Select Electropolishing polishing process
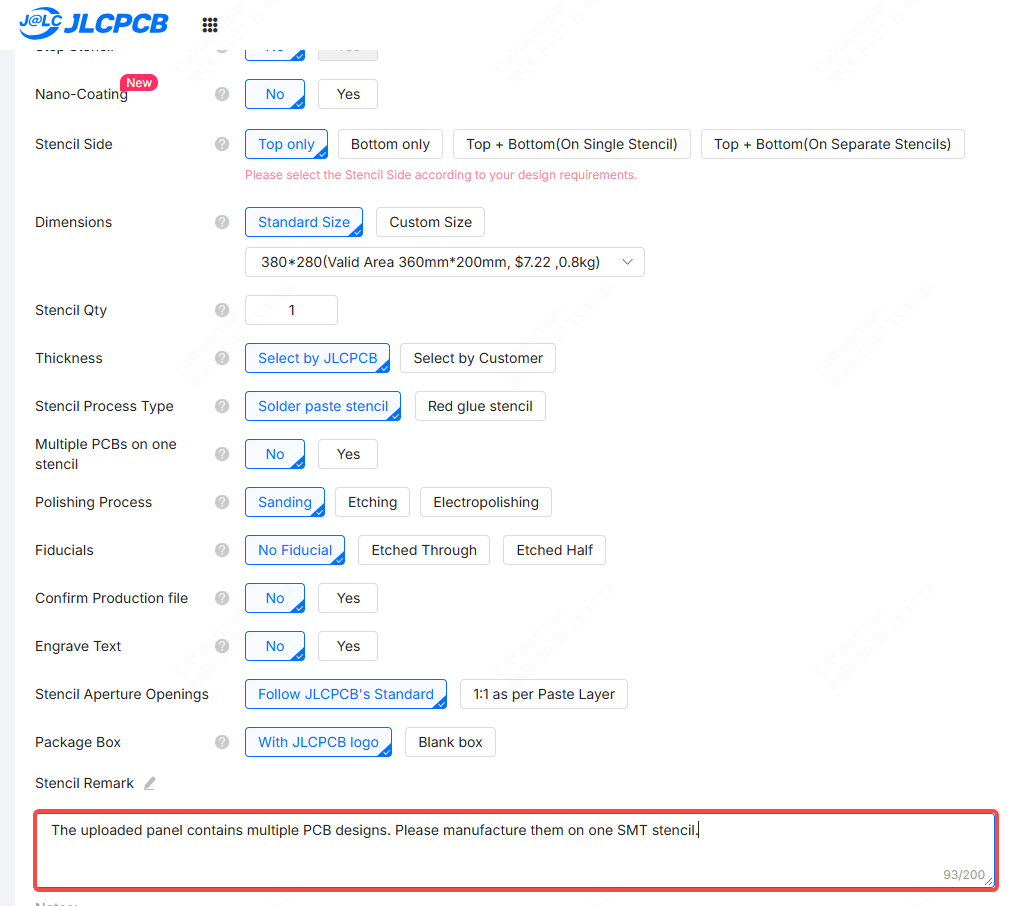Screen dimensions: 1014x906 pos(486,502)
